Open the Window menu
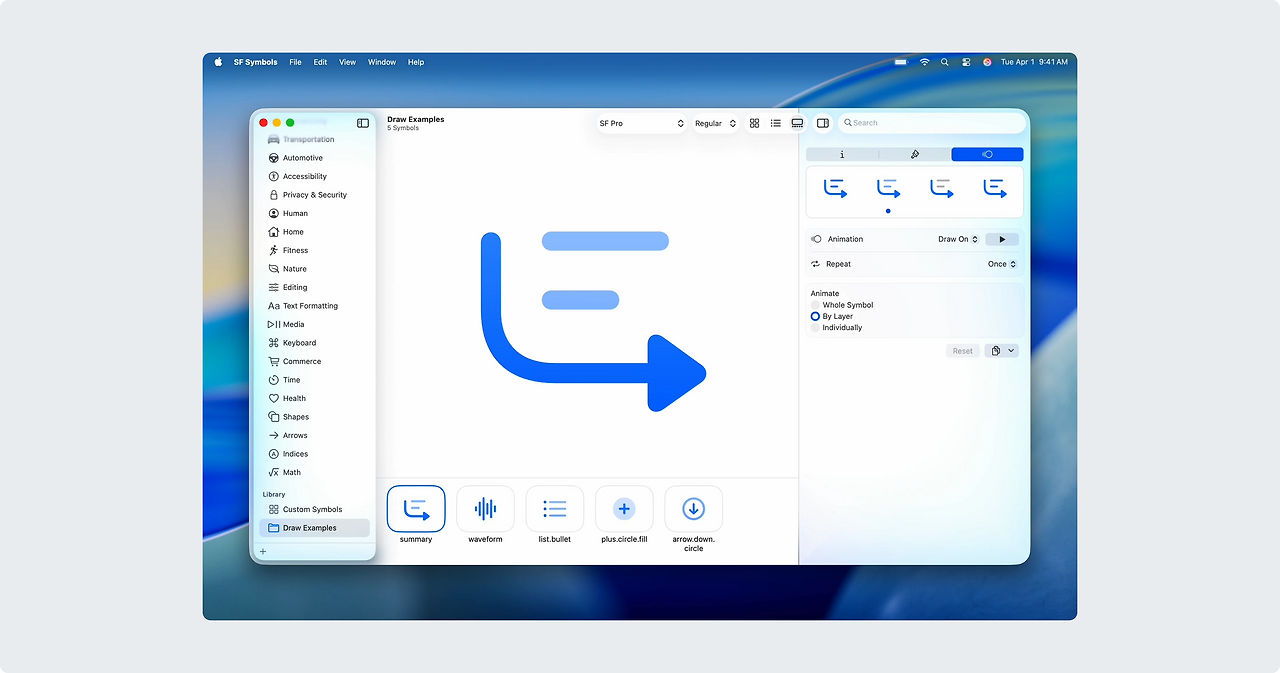Screen dimensions: 1280x673 pos(382,62)
